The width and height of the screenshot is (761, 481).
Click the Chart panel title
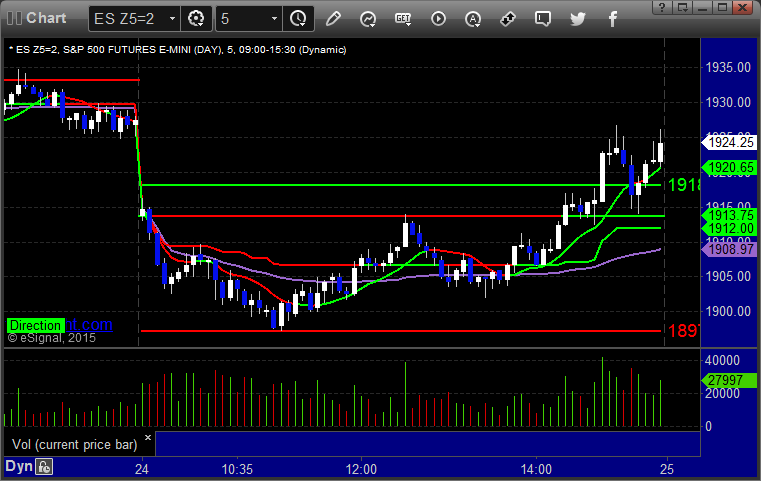(46, 18)
